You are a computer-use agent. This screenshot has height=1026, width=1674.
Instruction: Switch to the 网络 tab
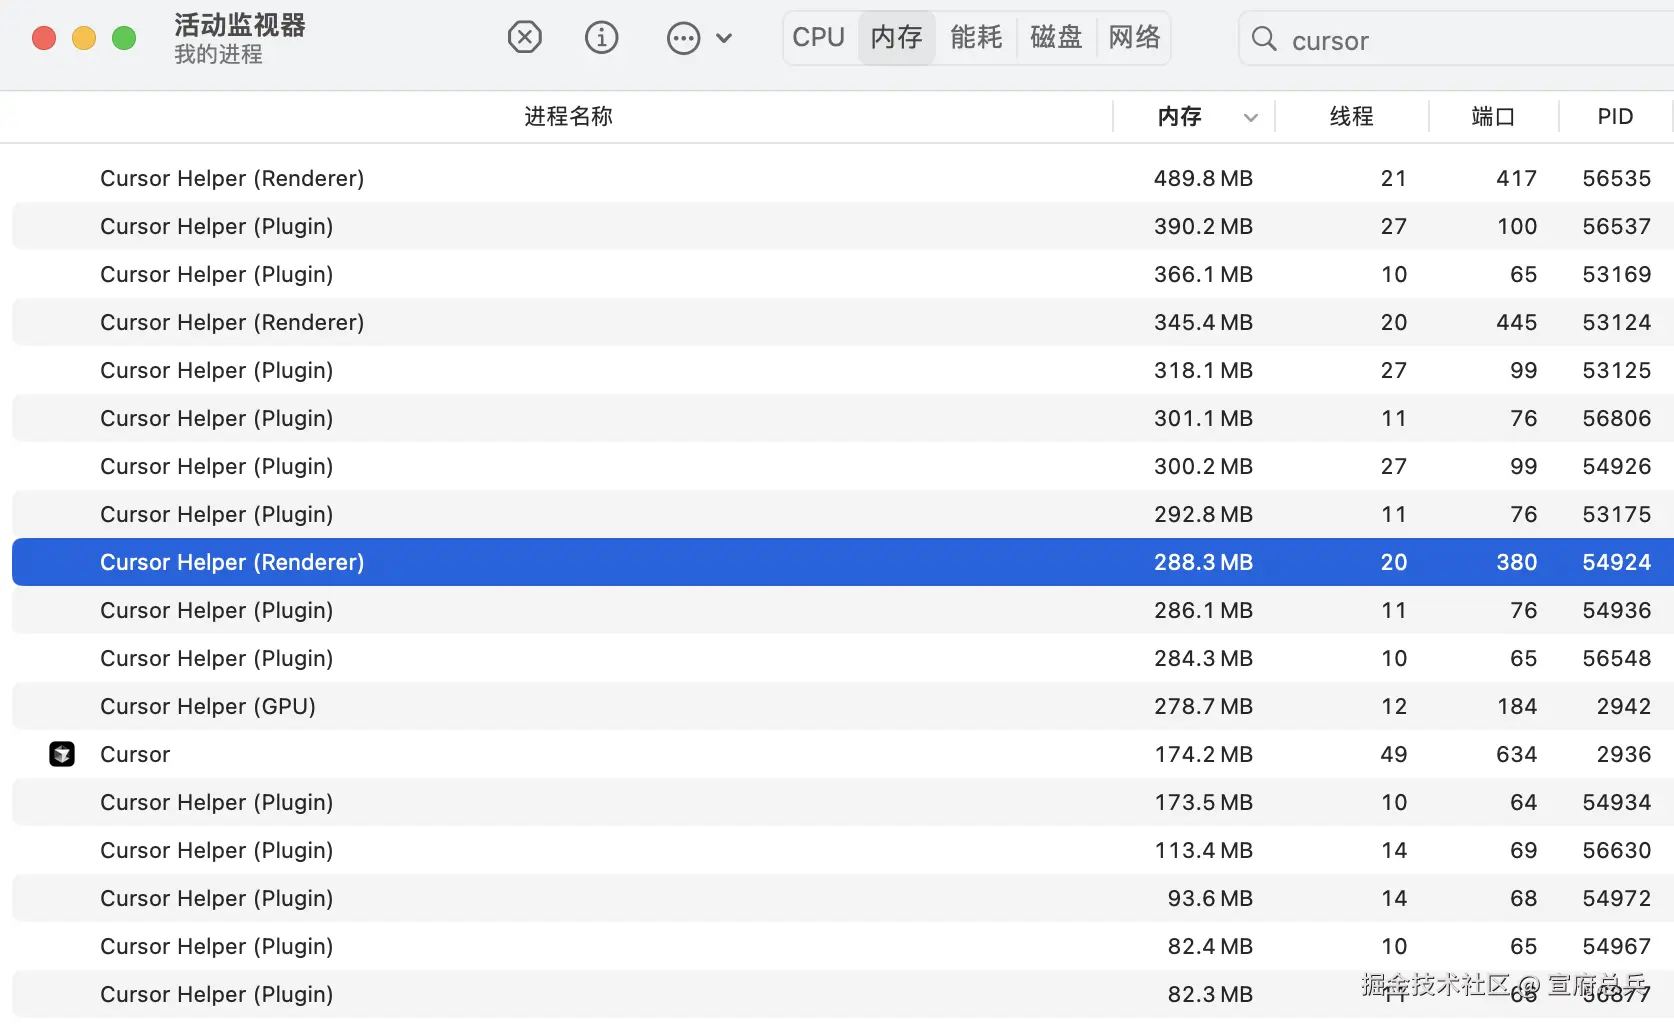(x=1132, y=37)
